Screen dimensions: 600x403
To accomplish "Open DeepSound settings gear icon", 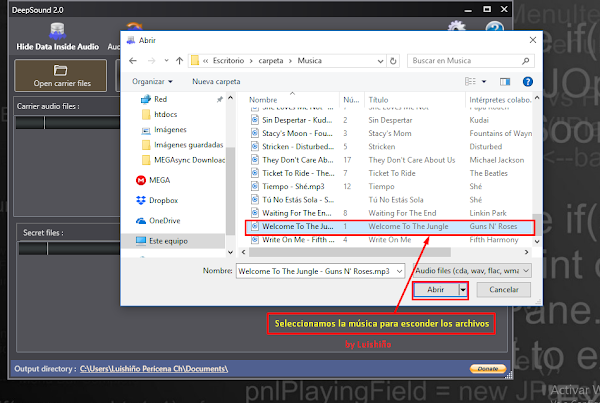I will click(457, 26).
